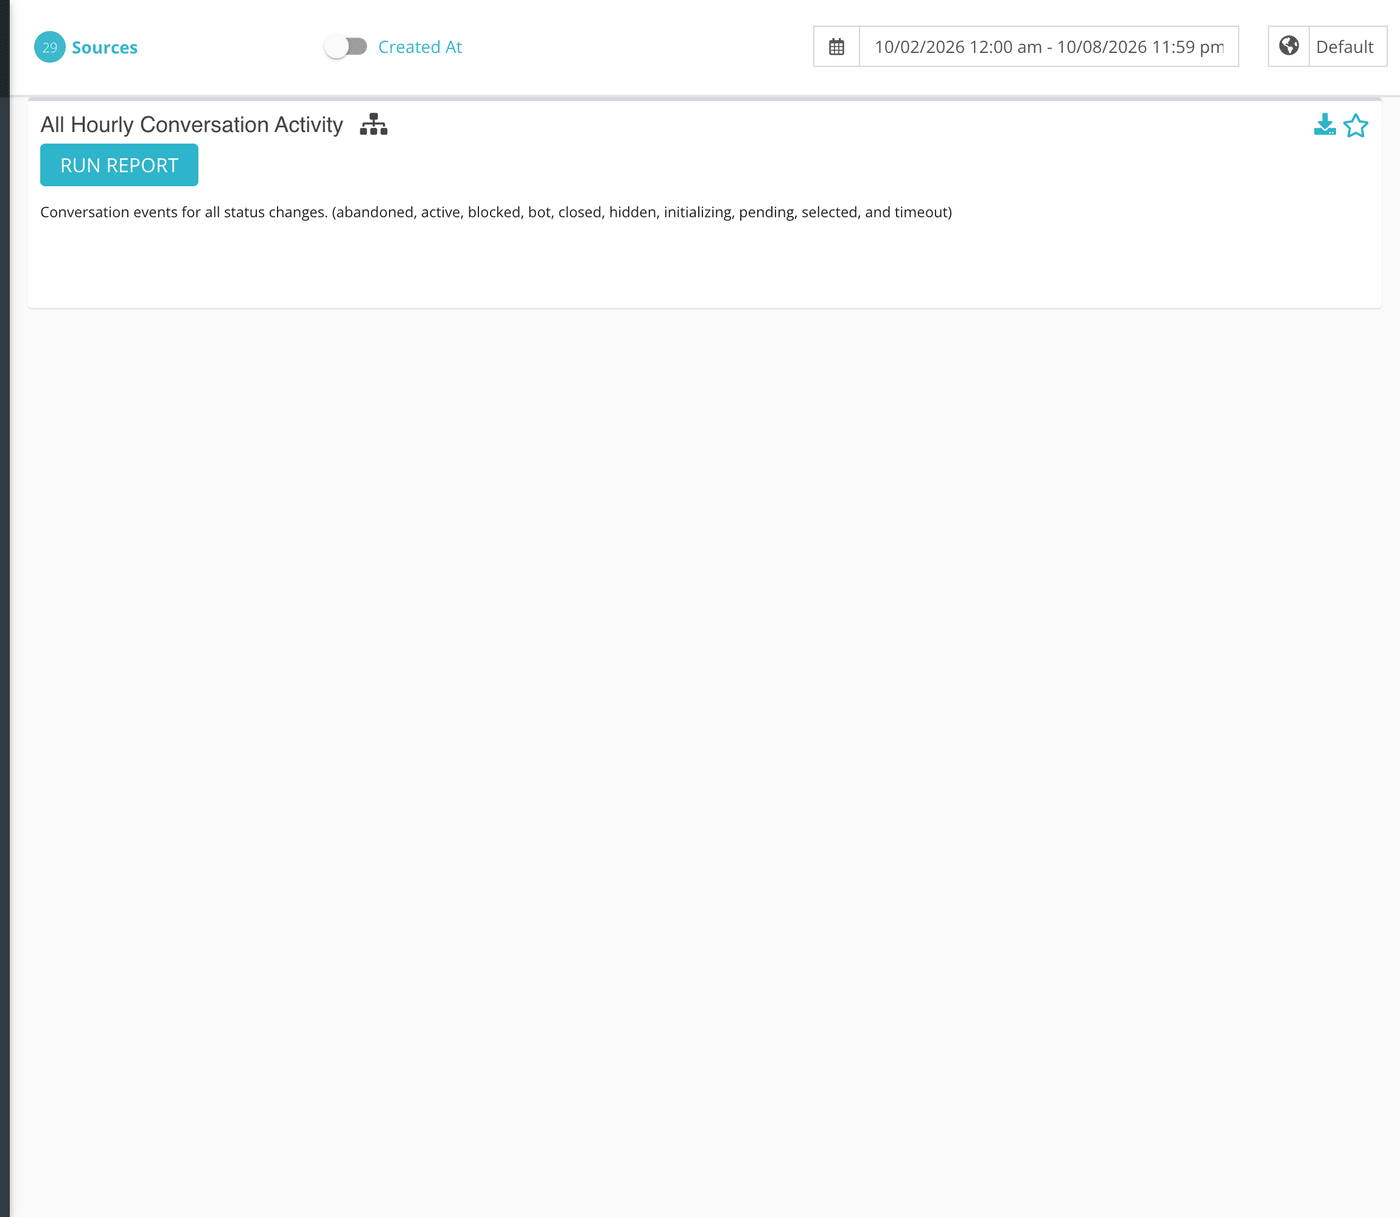Viewport: 1400px width, 1217px height.
Task: Run the All Hourly Conversation Activity report
Action: tap(119, 165)
